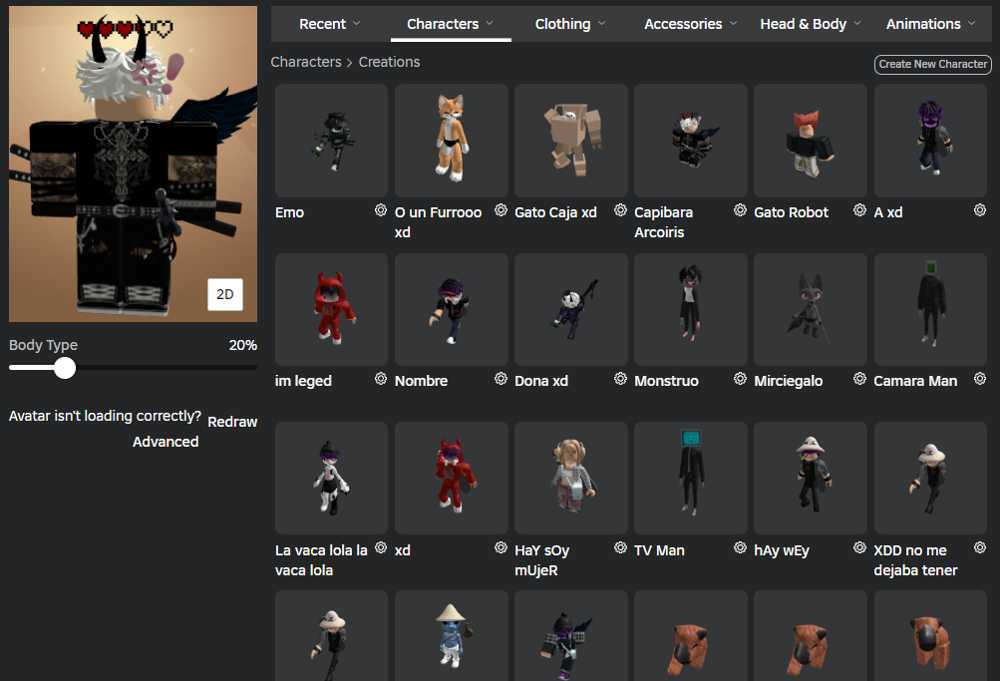Open settings gear for hAy wEy
The image size is (1000, 681).
tap(860, 547)
